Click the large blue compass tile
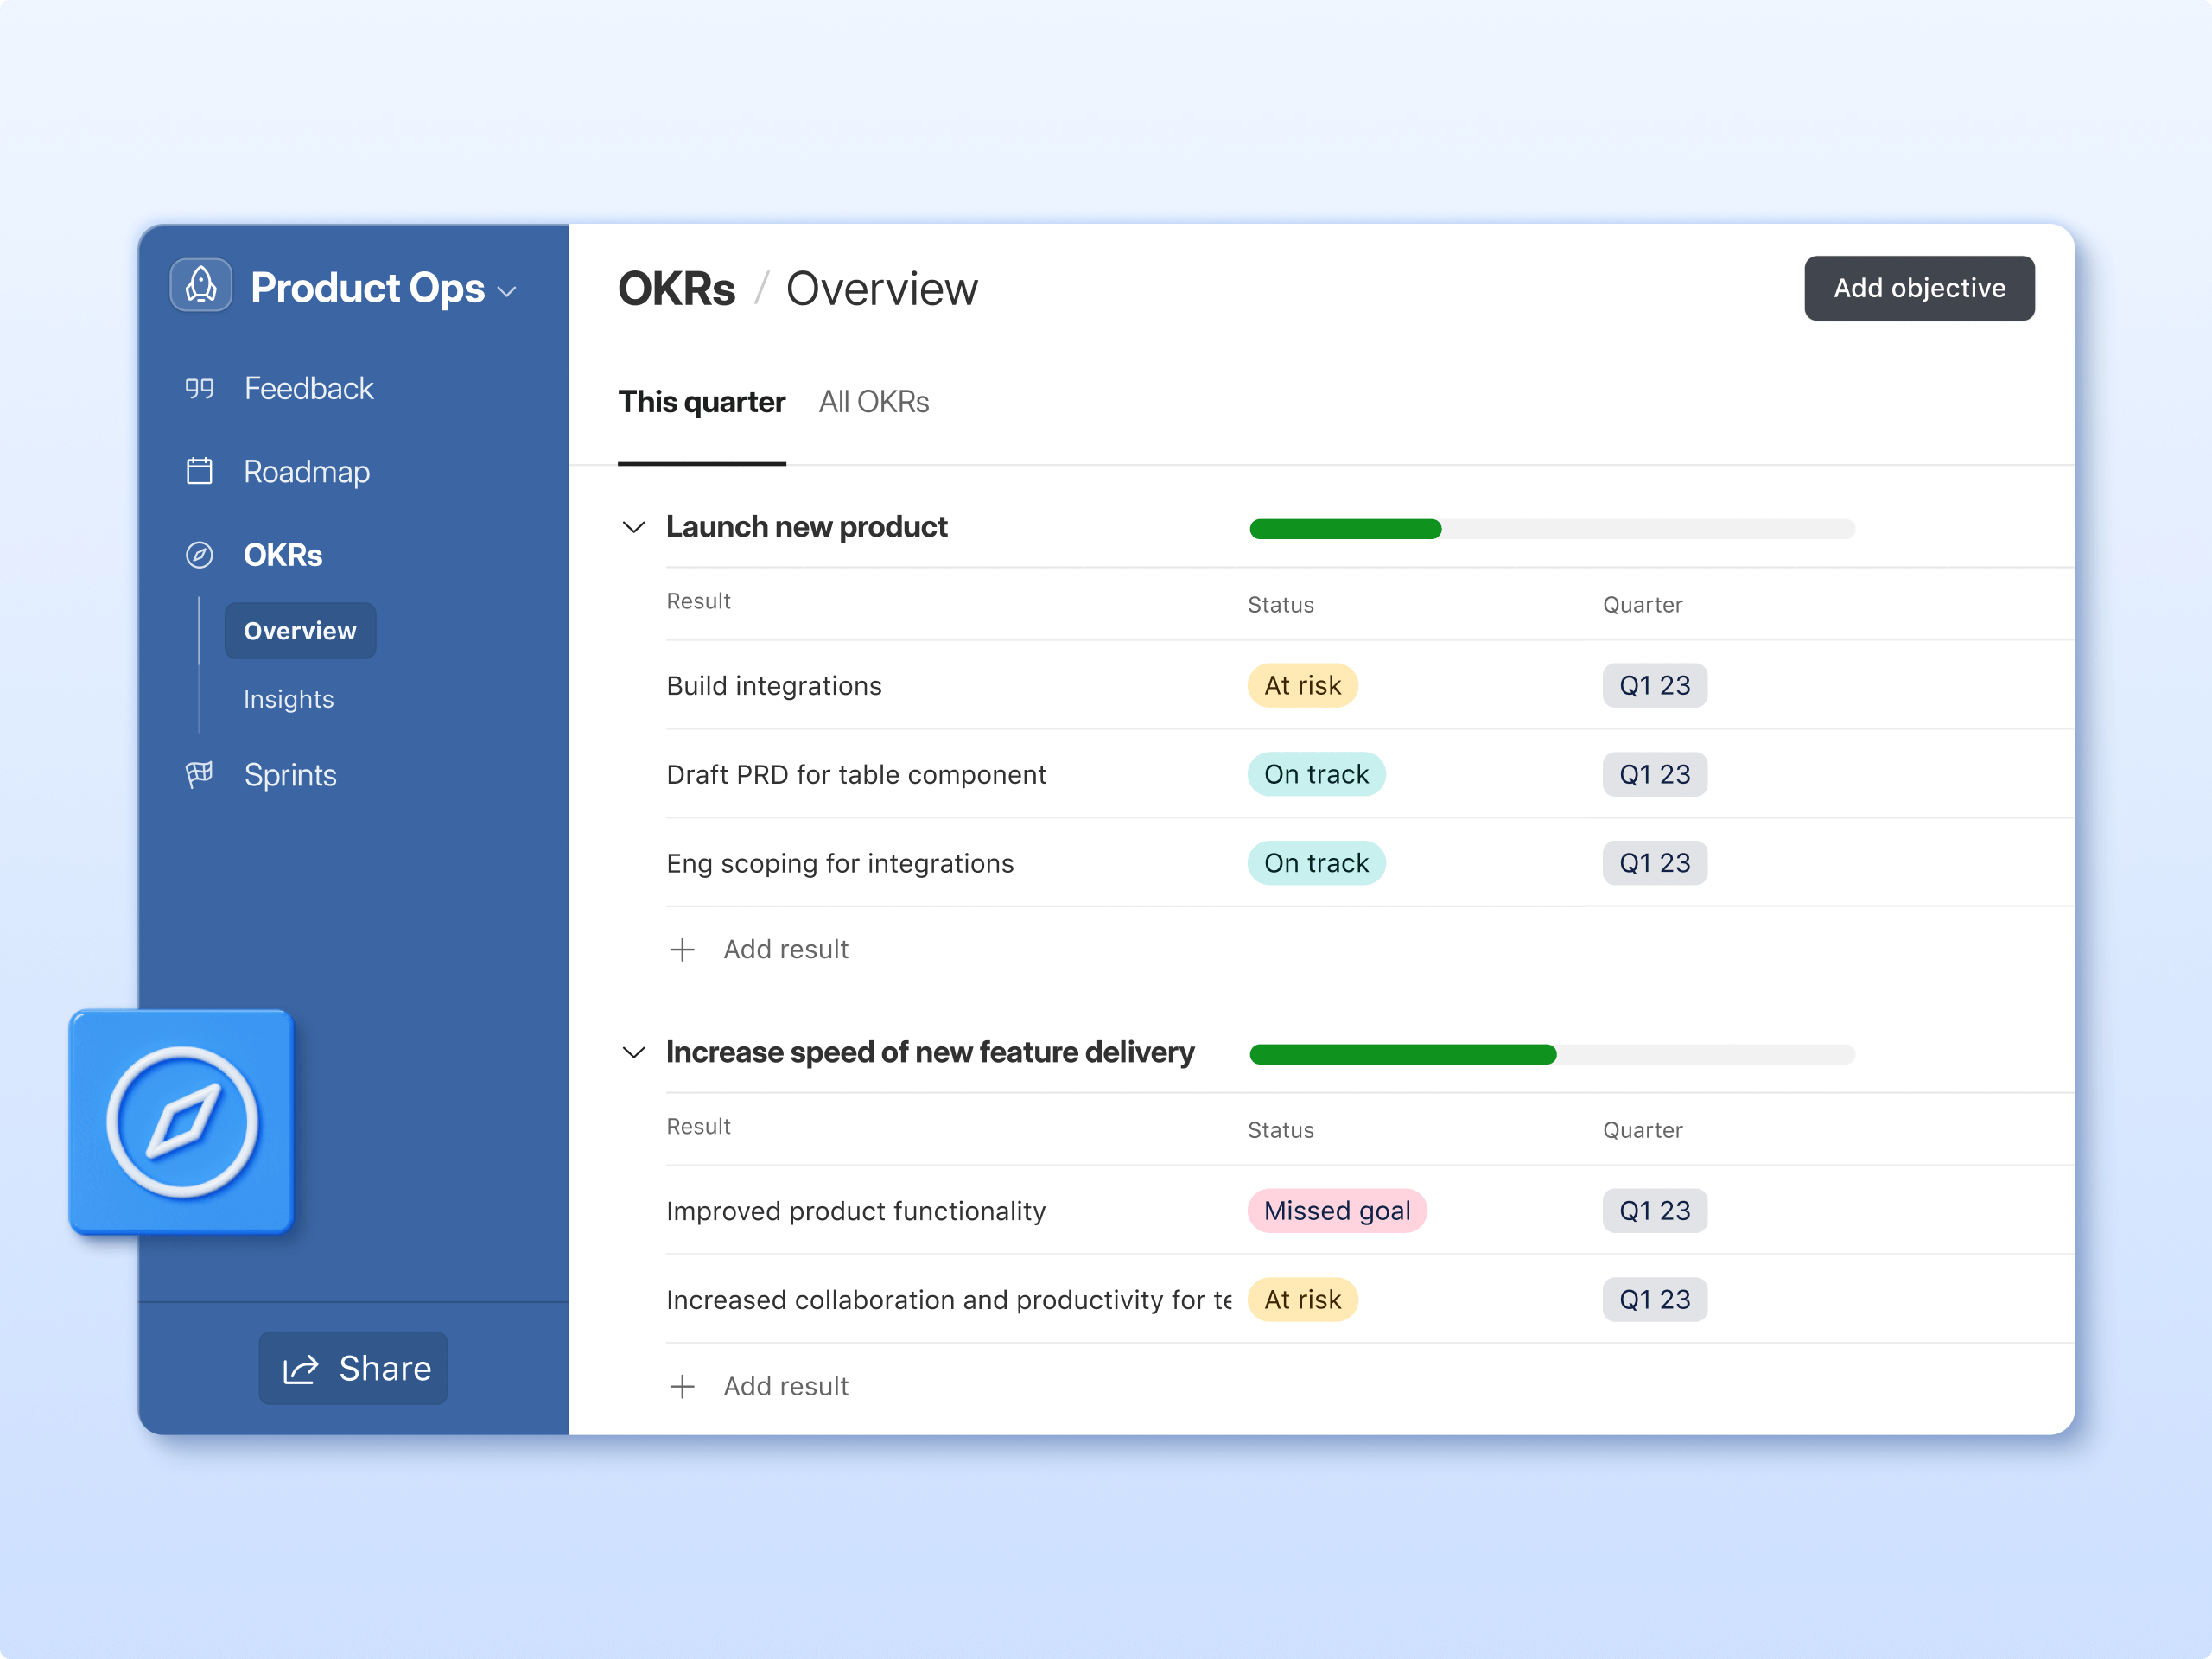This screenshot has width=2212, height=1659. tap(182, 1121)
